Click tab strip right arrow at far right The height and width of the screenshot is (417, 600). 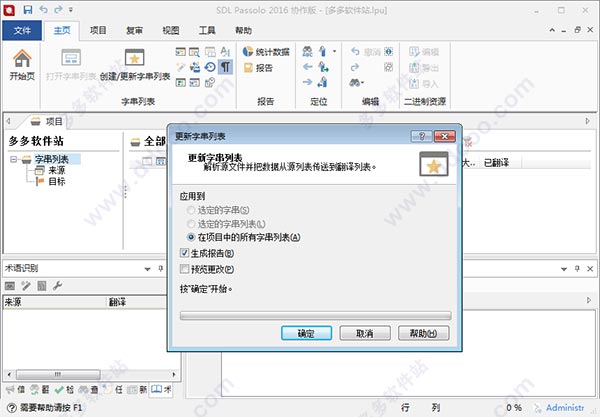click(x=588, y=121)
